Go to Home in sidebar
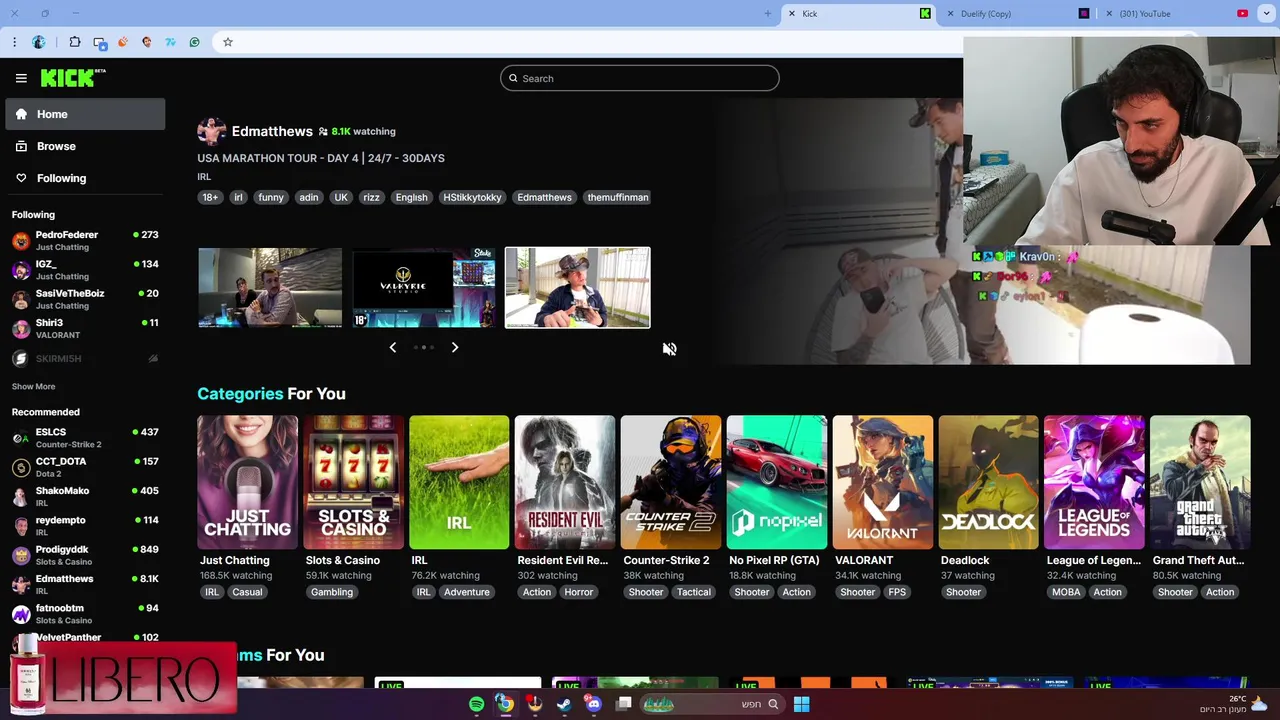Image resolution: width=1280 pixels, height=720 pixels. point(85,114)
